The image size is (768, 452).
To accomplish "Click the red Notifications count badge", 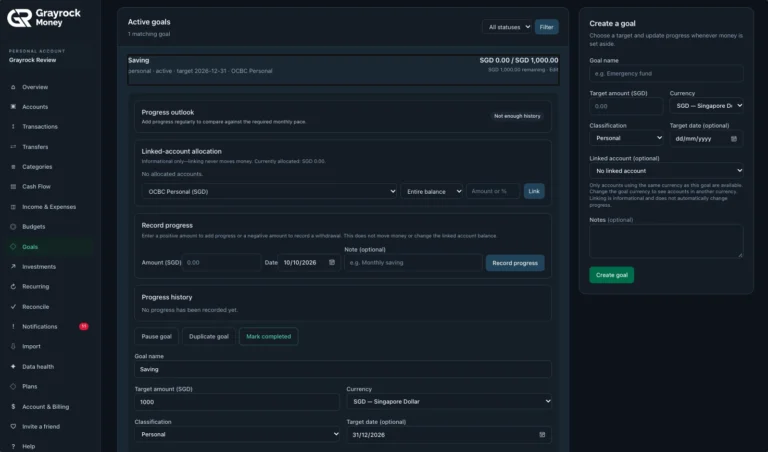I will [84, 326].
